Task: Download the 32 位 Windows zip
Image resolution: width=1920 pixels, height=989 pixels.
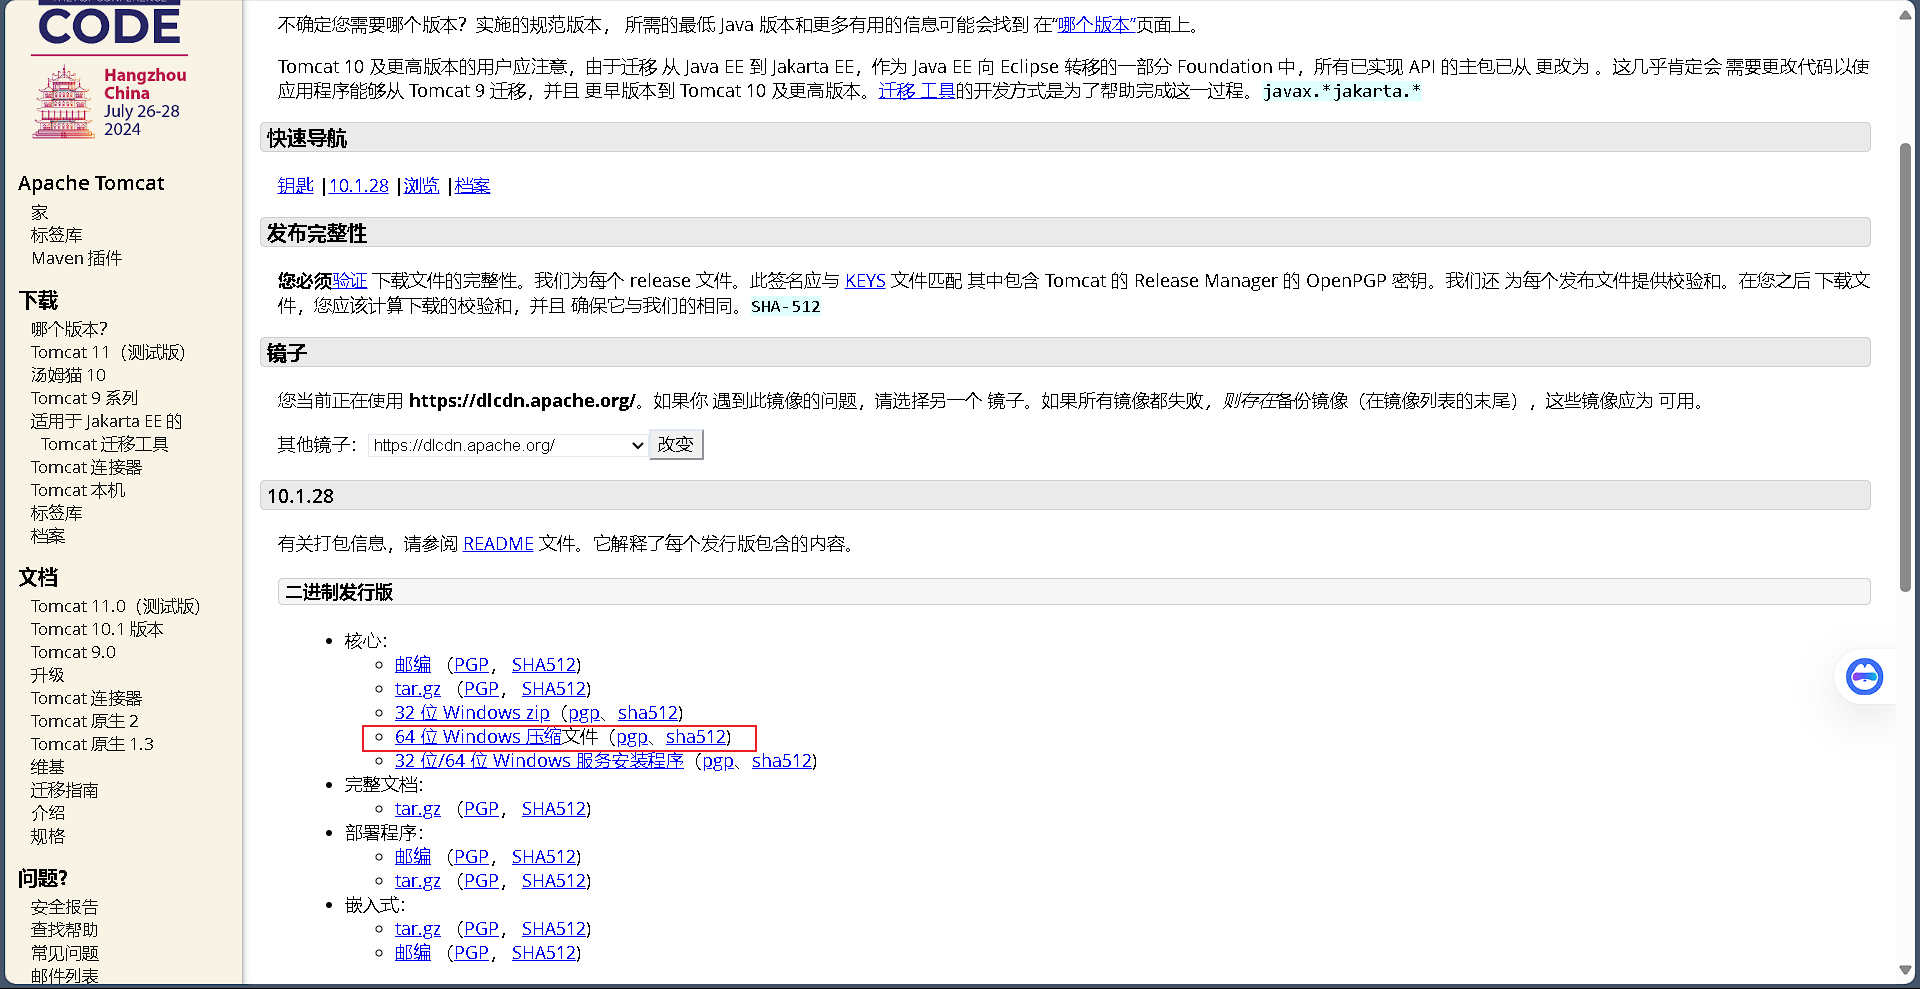Action: (472, 713)
